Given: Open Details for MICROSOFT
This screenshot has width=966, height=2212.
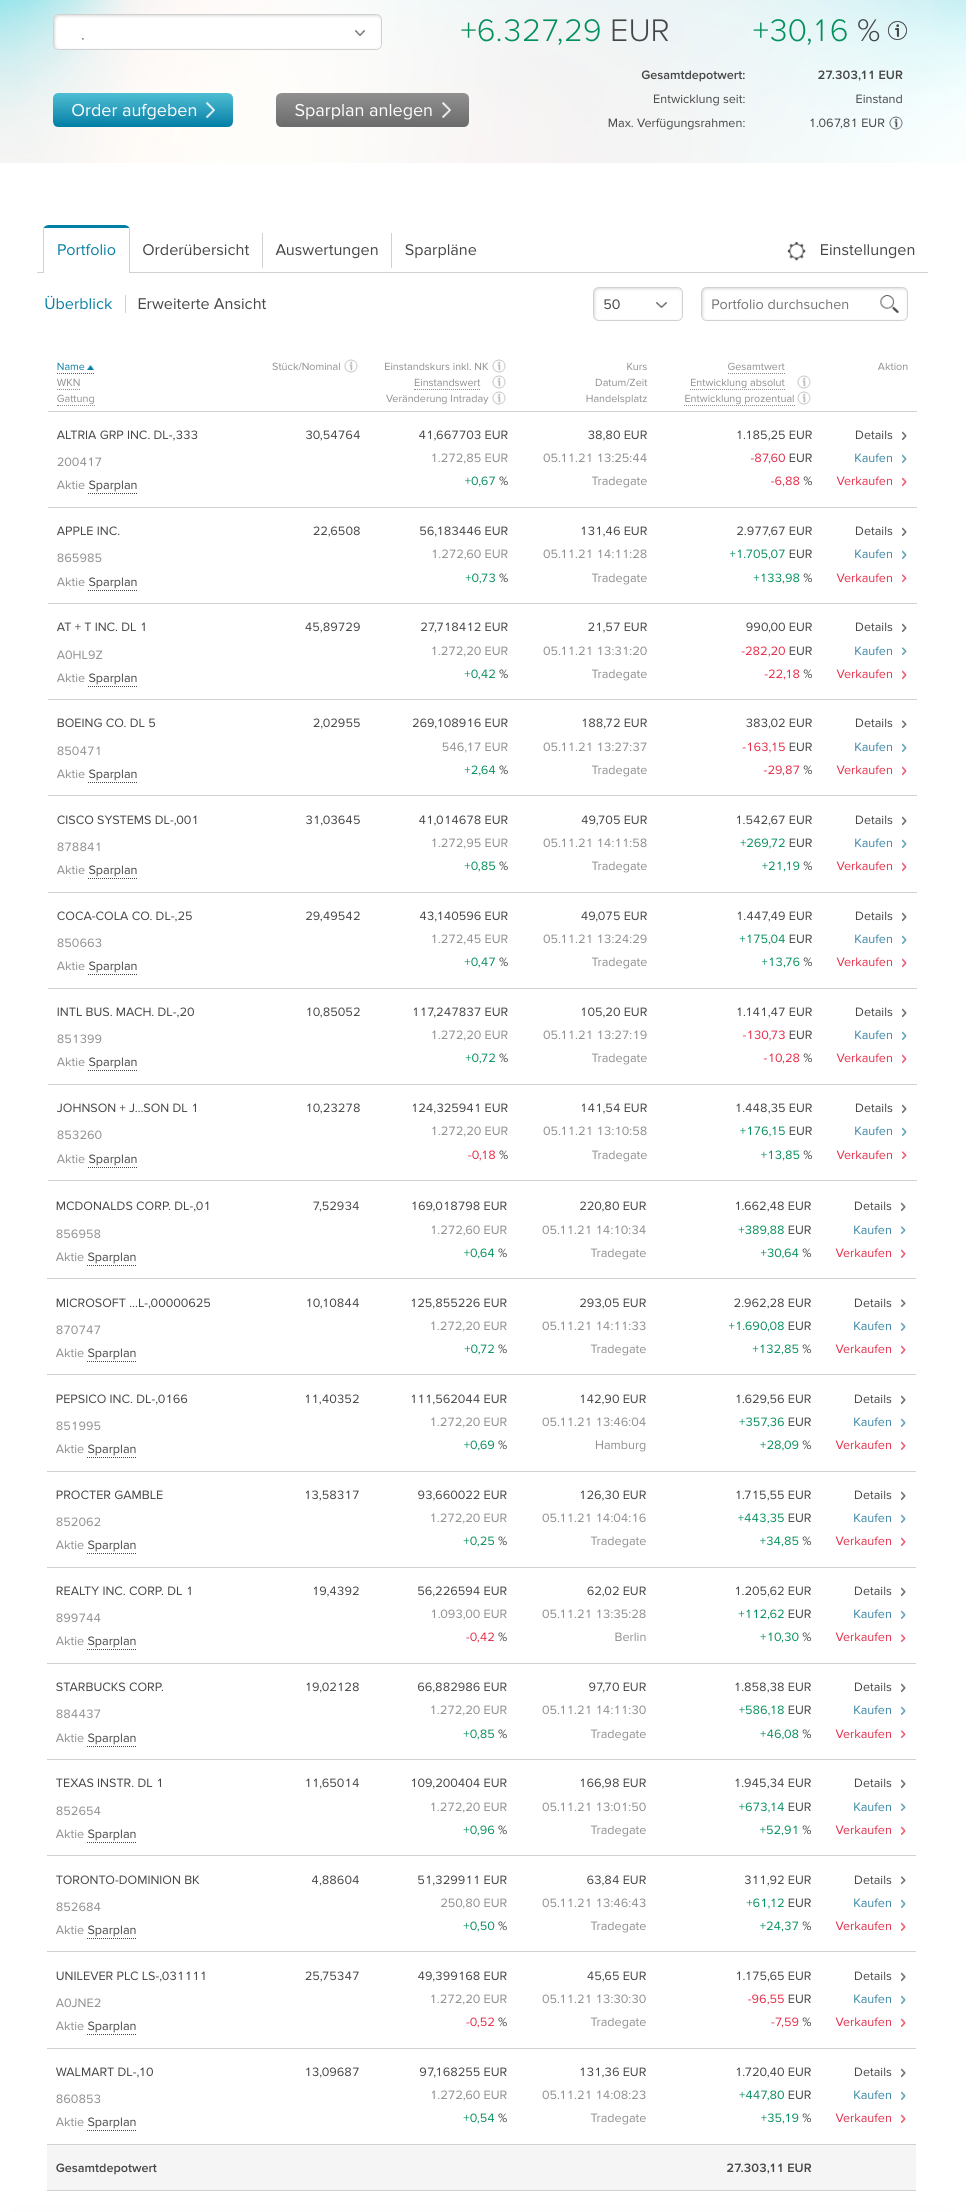Looking at the screenshot, I should pyautogui.click(x=872, y=1303).
